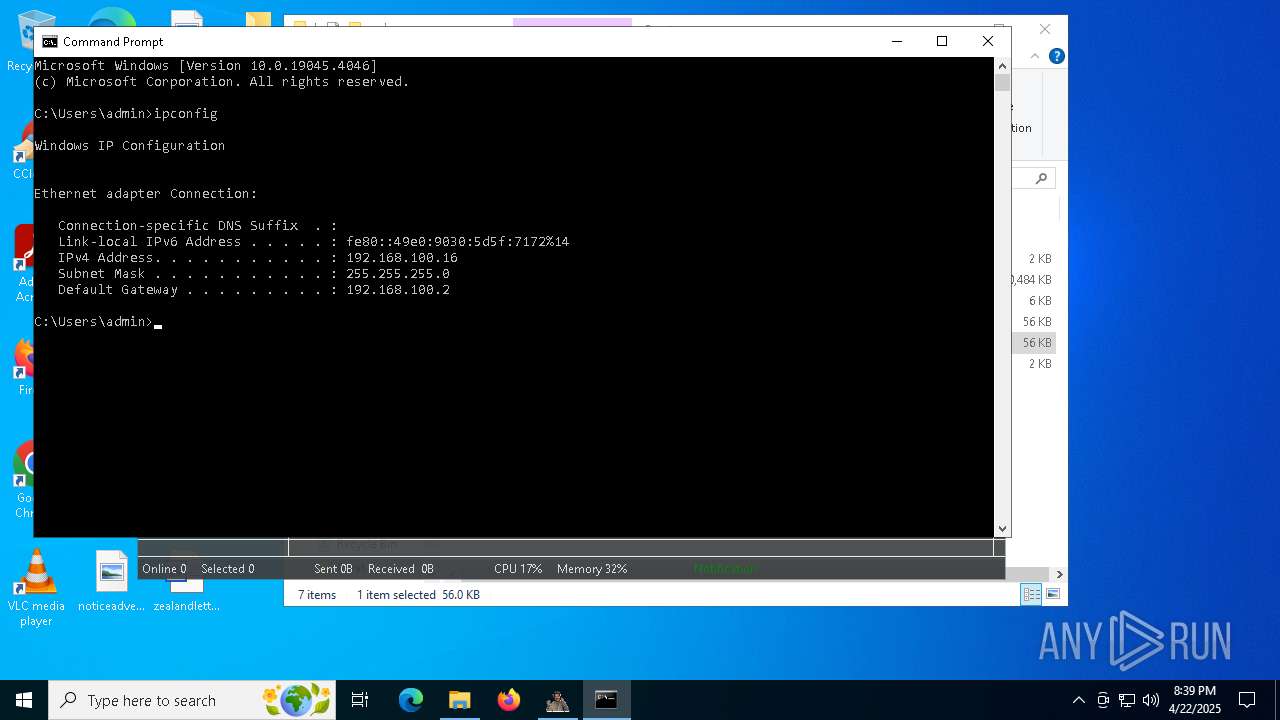Click the green Notification label in status bar
Image resolution: width=1280 pixels, height=720 pixels.
tap(724, 569)
